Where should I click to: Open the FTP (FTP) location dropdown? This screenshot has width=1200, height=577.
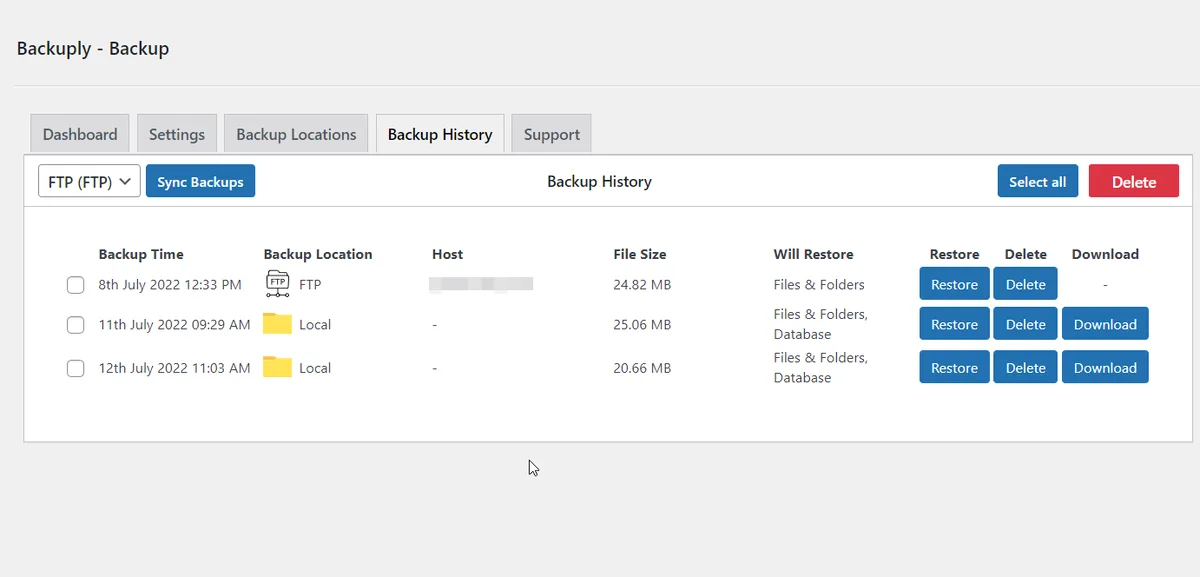click(89, 182)
